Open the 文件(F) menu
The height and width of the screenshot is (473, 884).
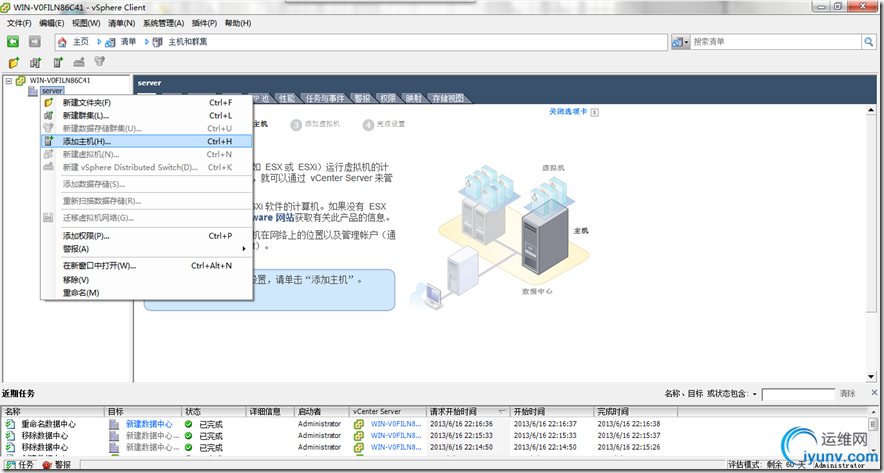tap(19, 23)
